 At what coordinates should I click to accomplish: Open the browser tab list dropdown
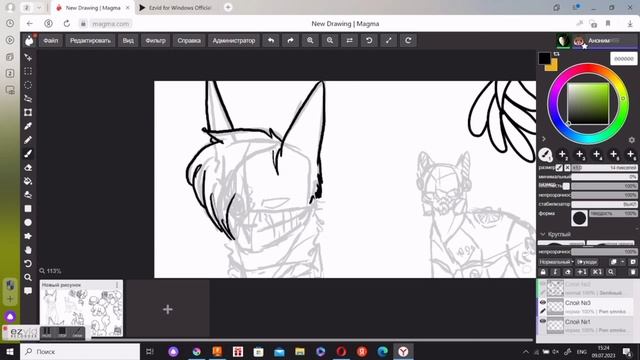click(39, 8)
